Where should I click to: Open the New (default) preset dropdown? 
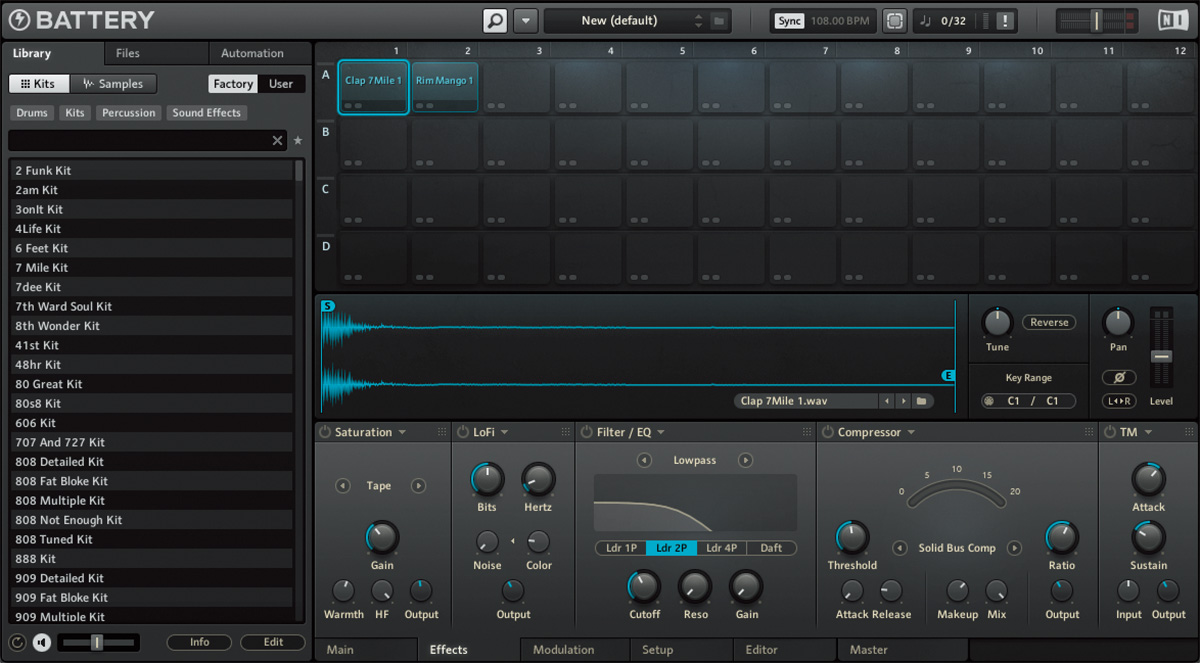pyautogui.click(x=626, y=20)
